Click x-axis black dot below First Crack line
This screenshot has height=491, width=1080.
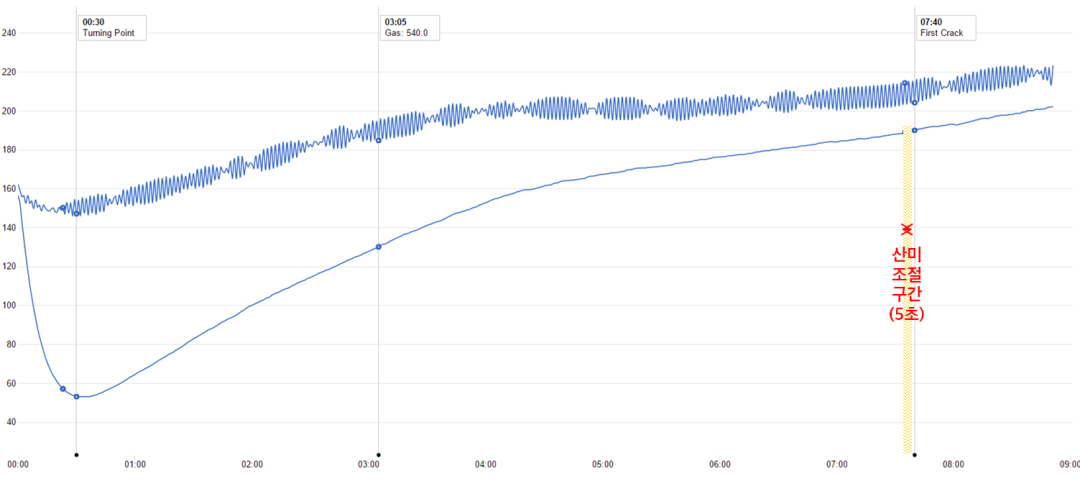(x=914, y=454)
